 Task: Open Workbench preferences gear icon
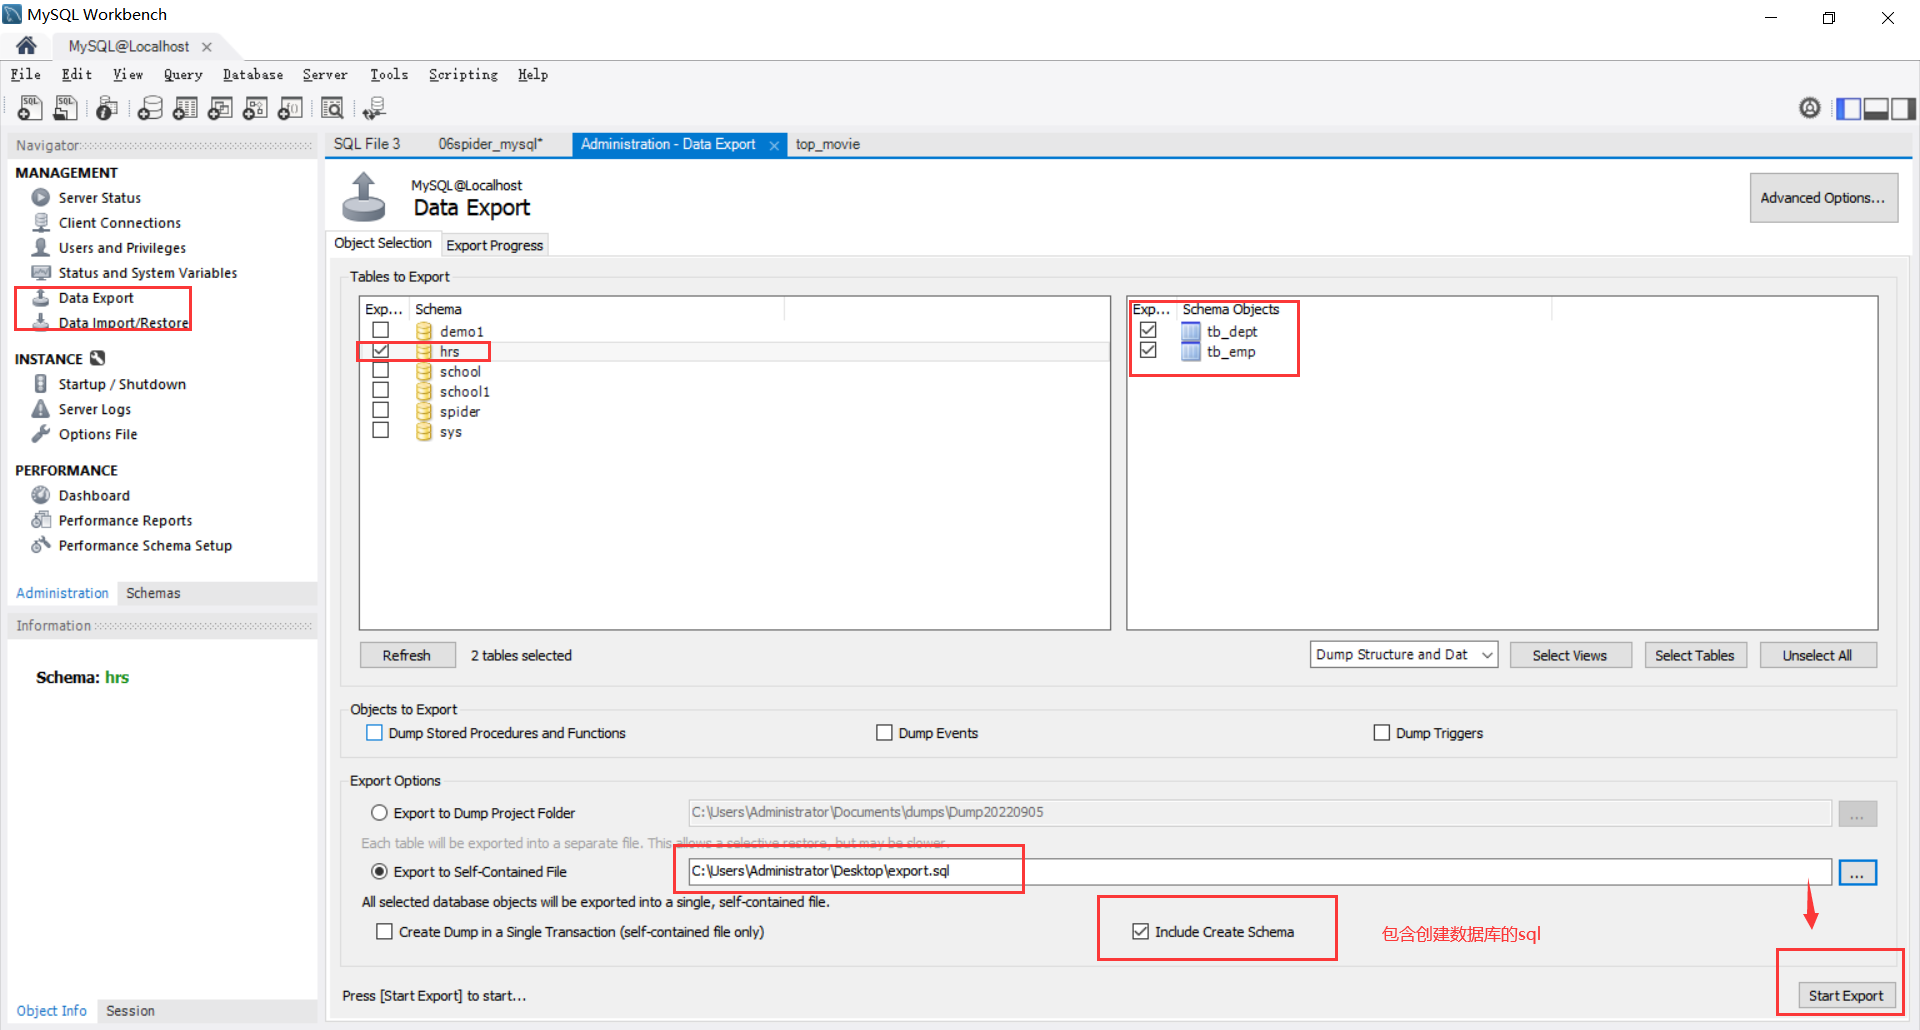pos(1810,108)
